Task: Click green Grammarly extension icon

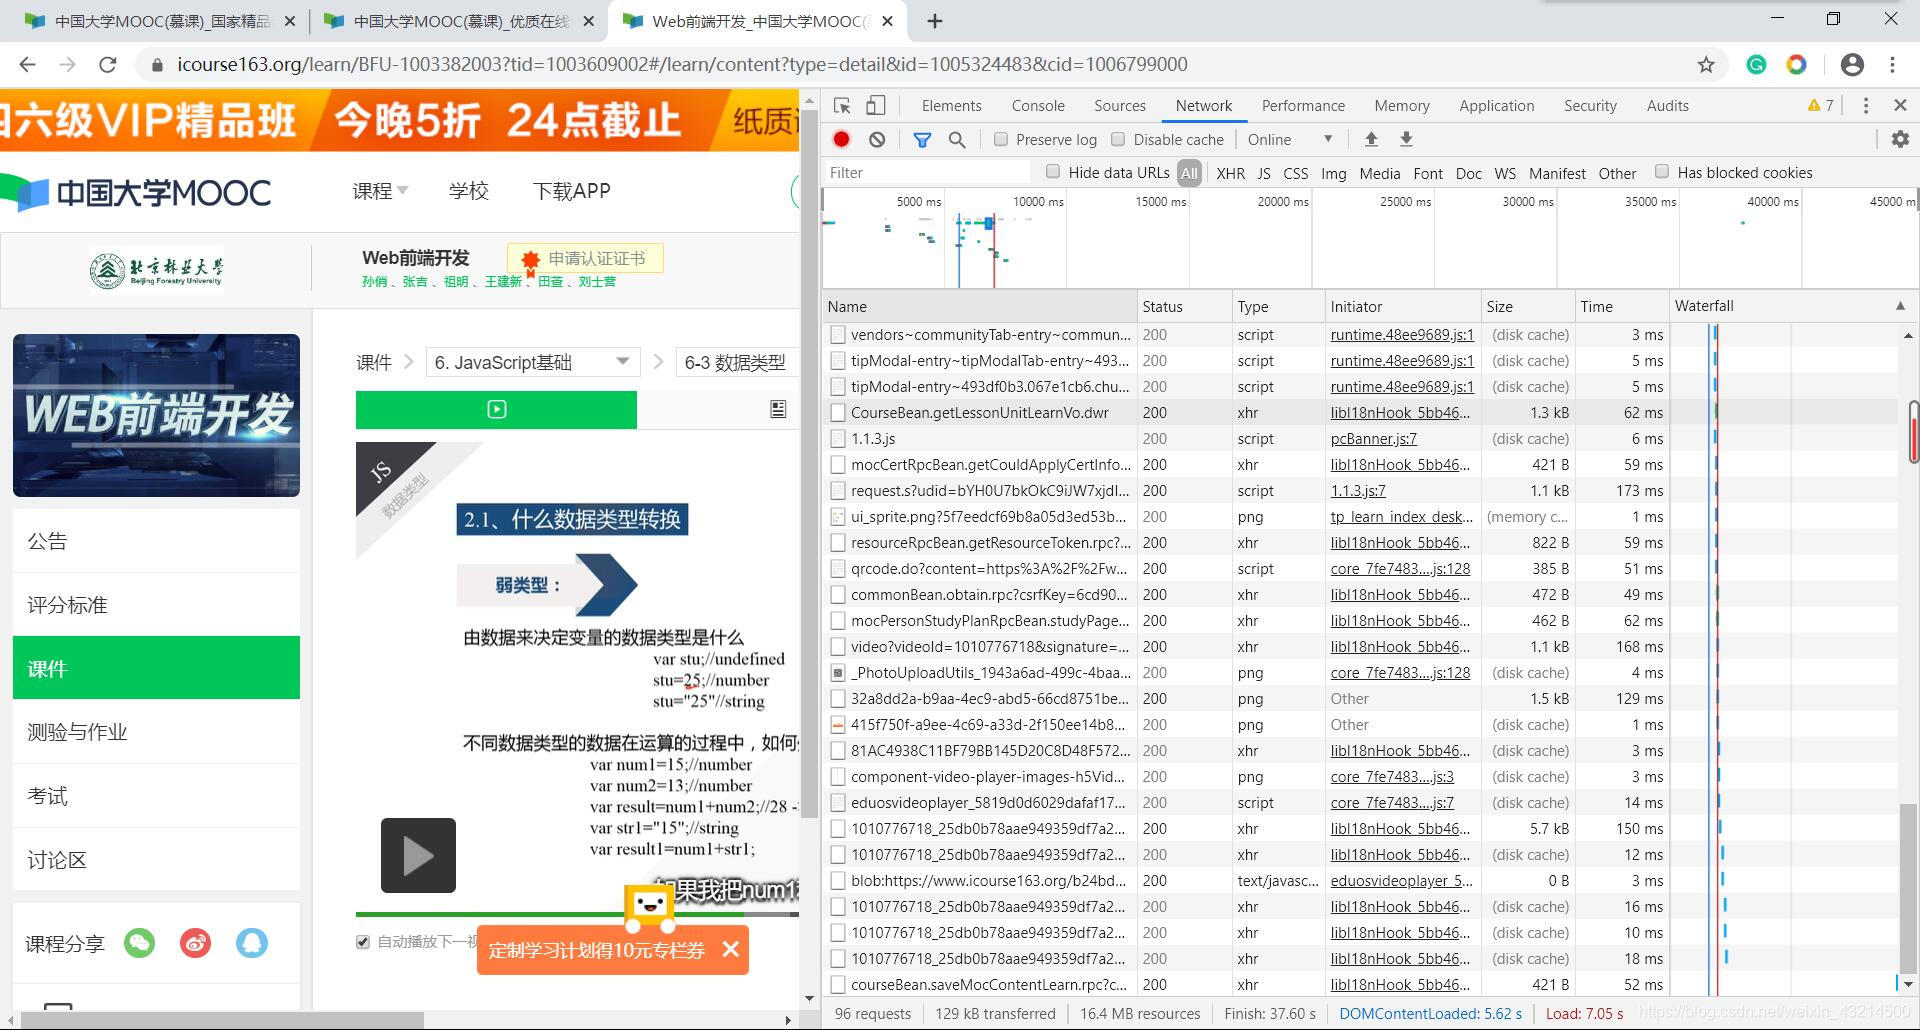Action: point(1756,64)
